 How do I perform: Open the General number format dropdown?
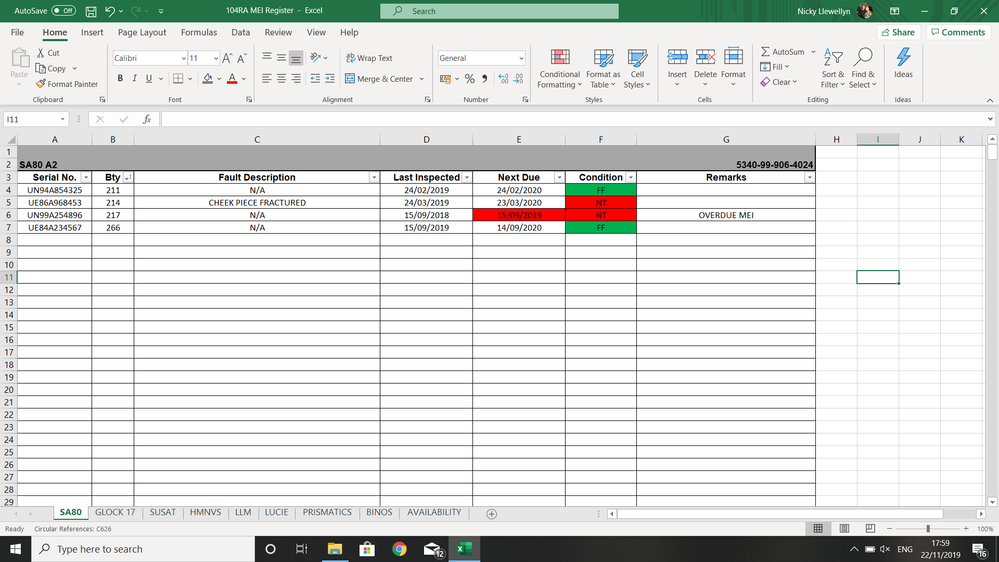[x=521, y=58]
